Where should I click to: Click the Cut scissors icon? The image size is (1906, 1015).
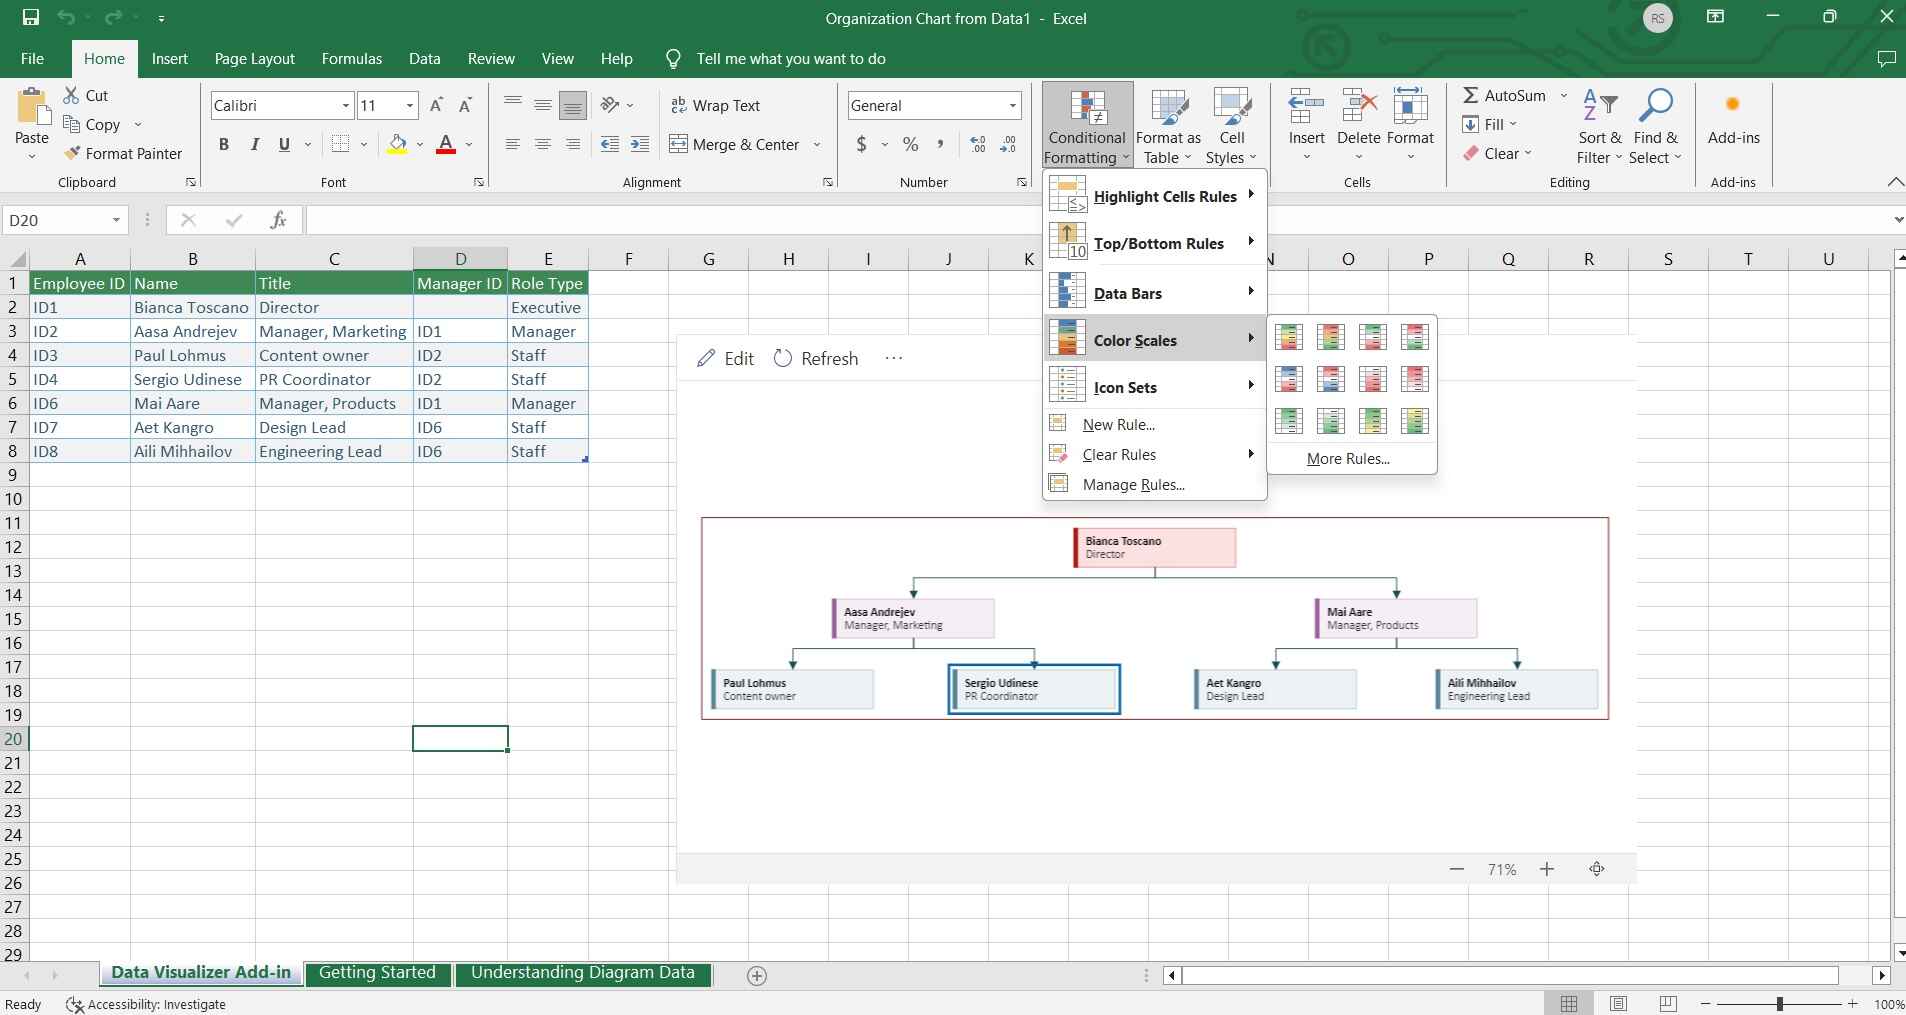click(x=71, y=95)
